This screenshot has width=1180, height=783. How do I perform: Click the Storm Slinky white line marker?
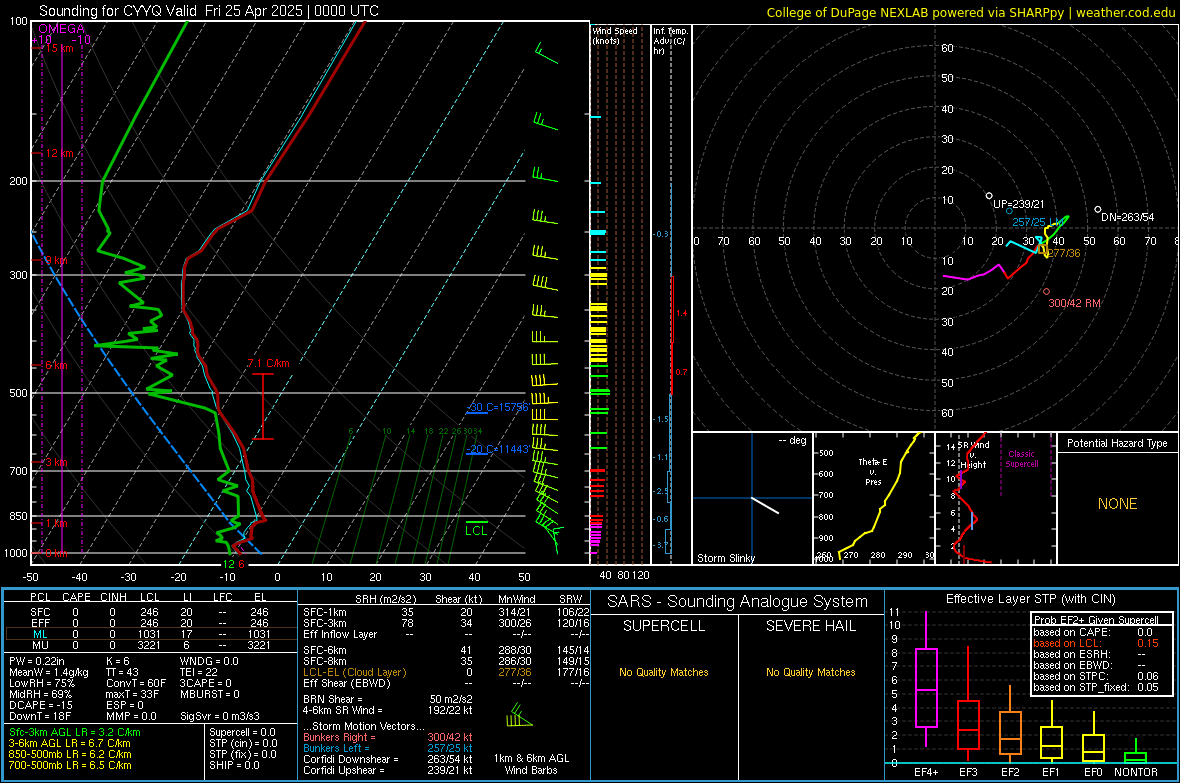[x=765, y=505]
